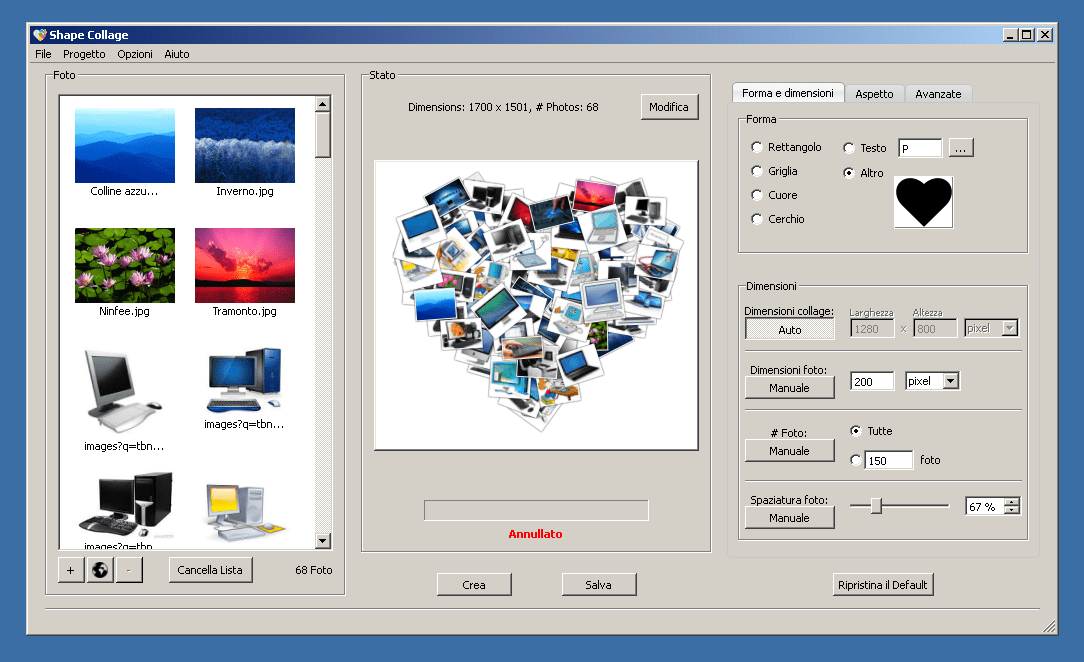Switch to the Aspetto tab
Viewport: 1084px width, 662px height.
click(875, 93)
